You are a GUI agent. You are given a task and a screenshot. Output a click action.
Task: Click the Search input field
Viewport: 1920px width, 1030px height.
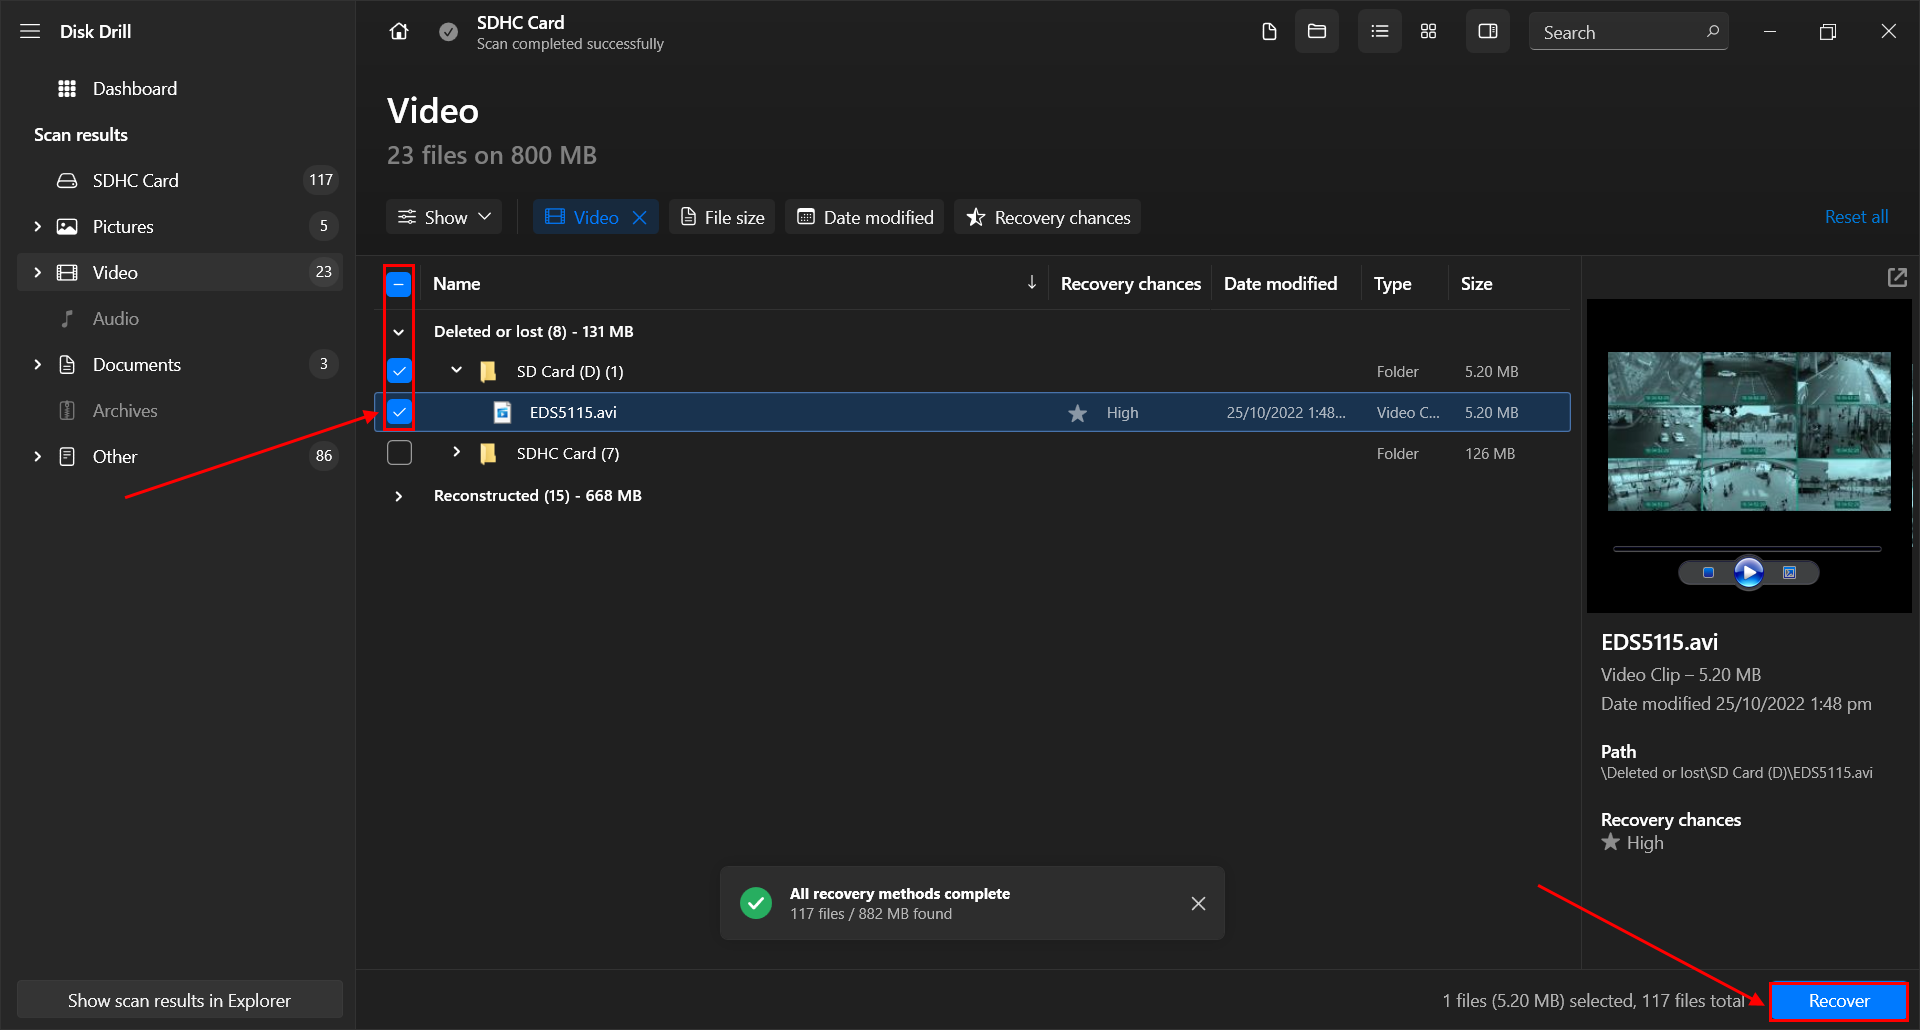[x=1628, y=32]
